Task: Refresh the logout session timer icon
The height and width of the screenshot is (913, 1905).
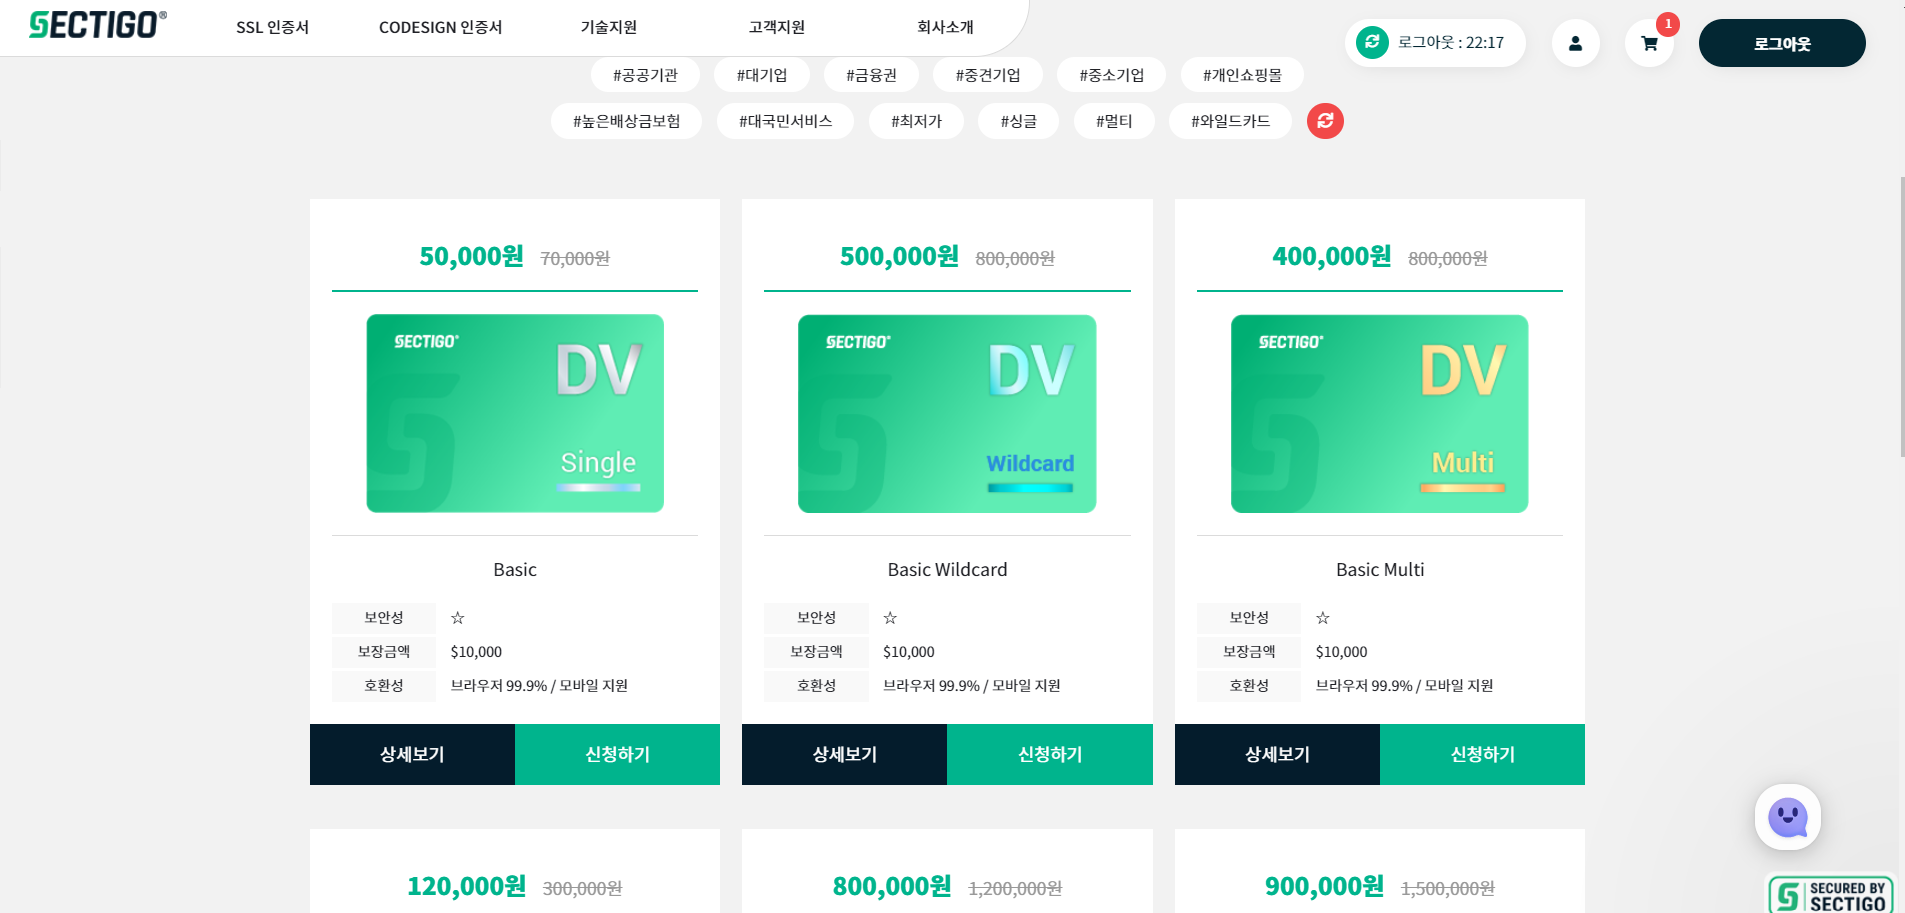Action: [x=1372, y=42]
